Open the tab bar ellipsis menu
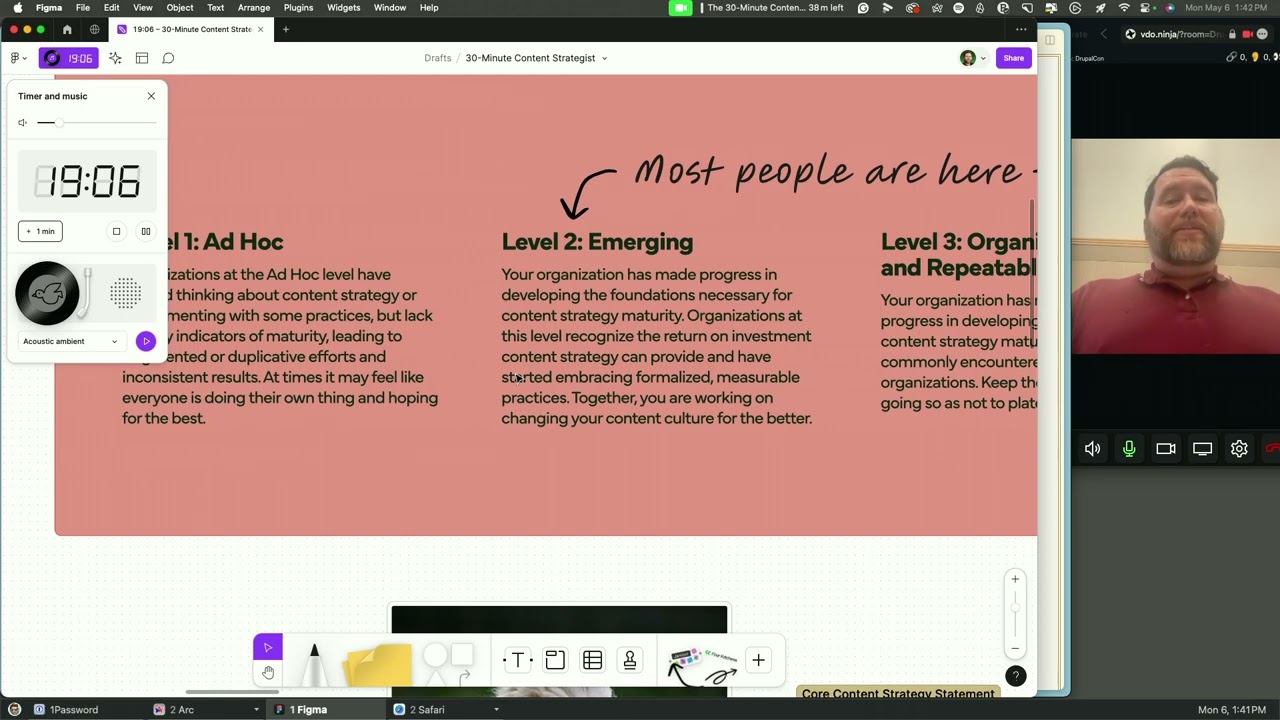 pyautogui.click(x=1021, y=29)
